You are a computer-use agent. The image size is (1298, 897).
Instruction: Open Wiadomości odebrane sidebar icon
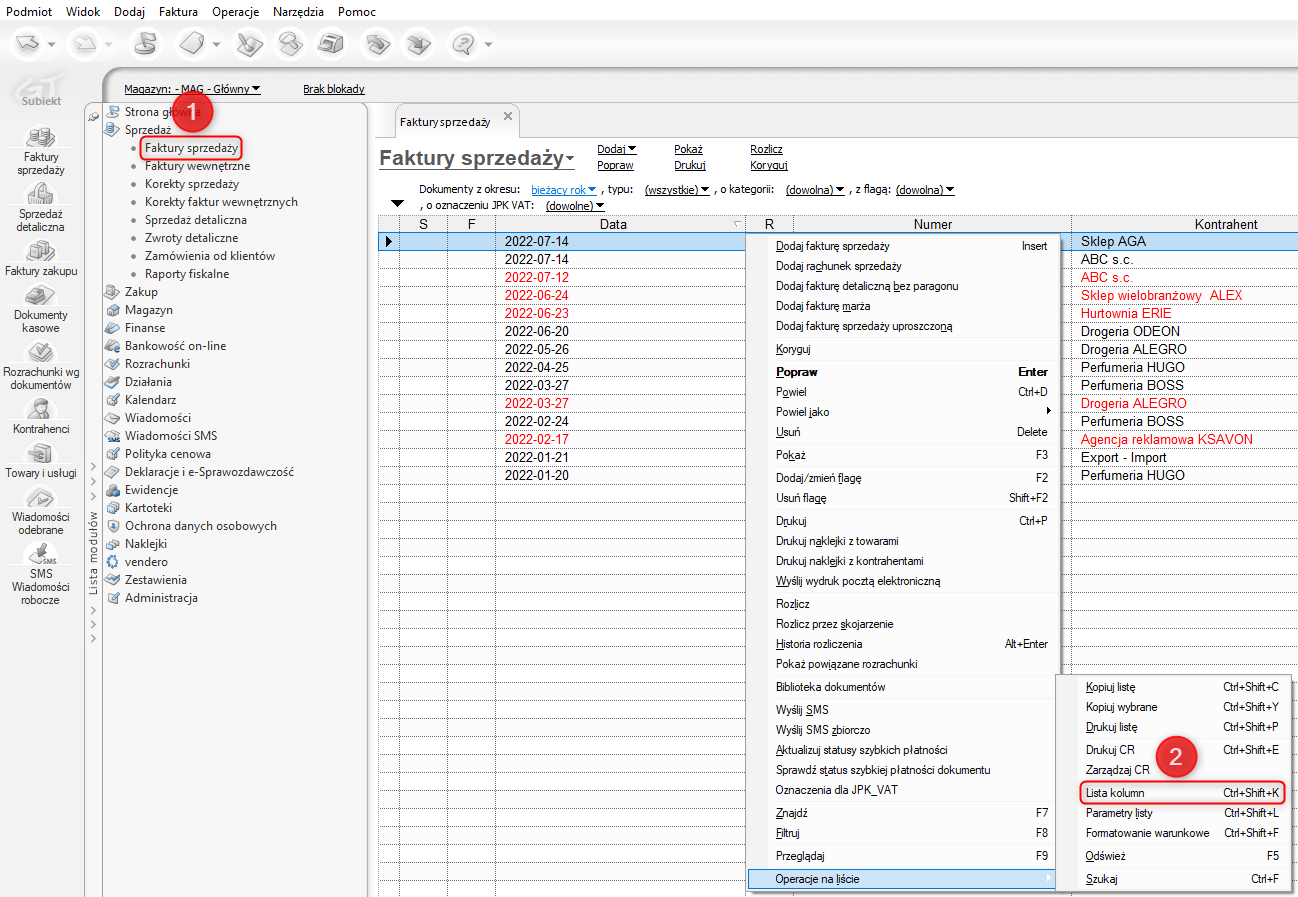click(x=40, y=498)
